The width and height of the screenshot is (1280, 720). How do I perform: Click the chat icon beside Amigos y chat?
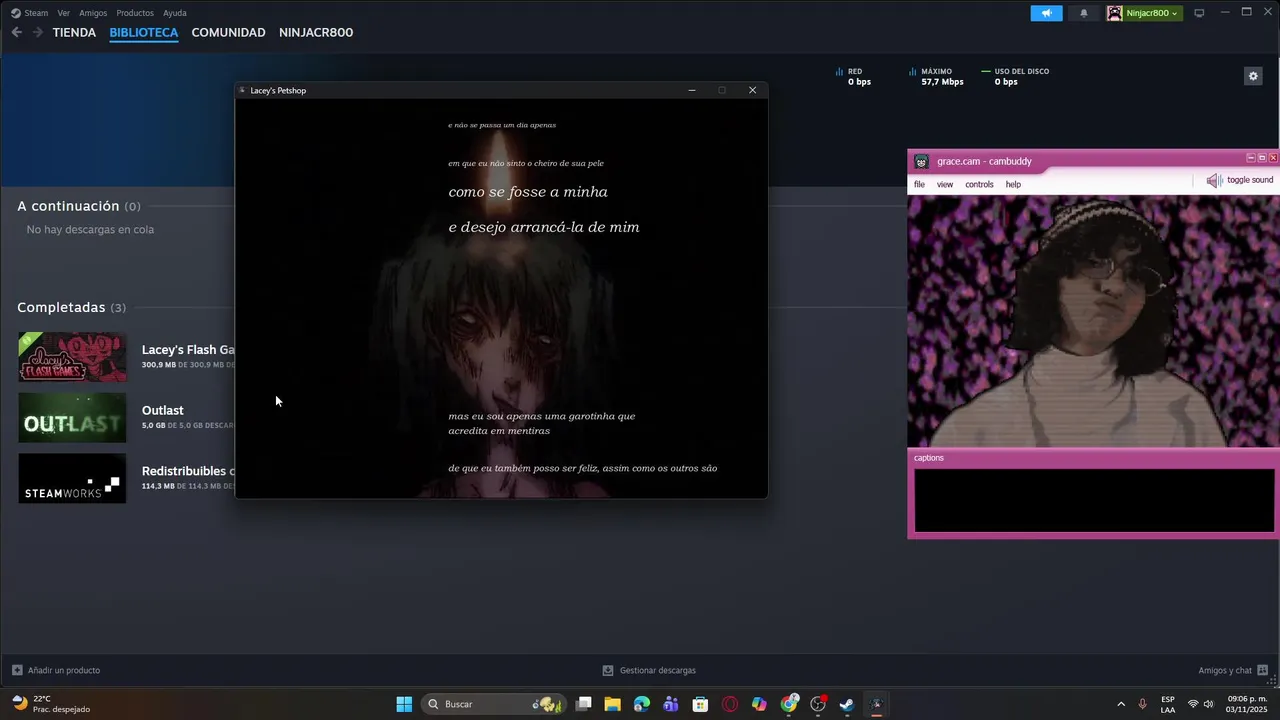(x=1263, y=670)
